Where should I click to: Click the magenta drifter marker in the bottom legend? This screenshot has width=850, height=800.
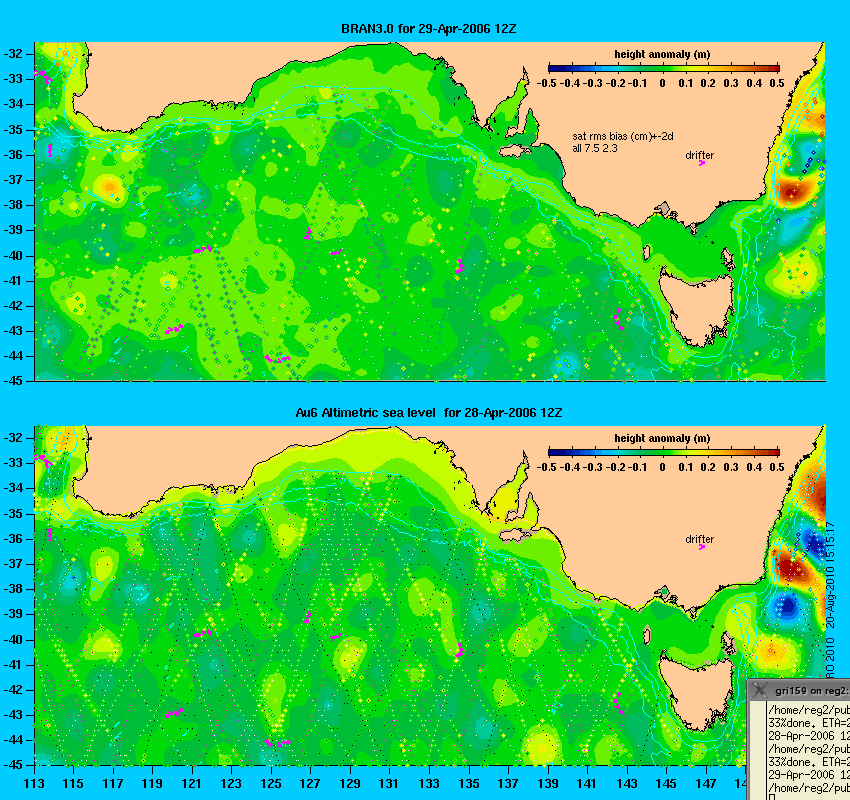click(x=701, y=547)
